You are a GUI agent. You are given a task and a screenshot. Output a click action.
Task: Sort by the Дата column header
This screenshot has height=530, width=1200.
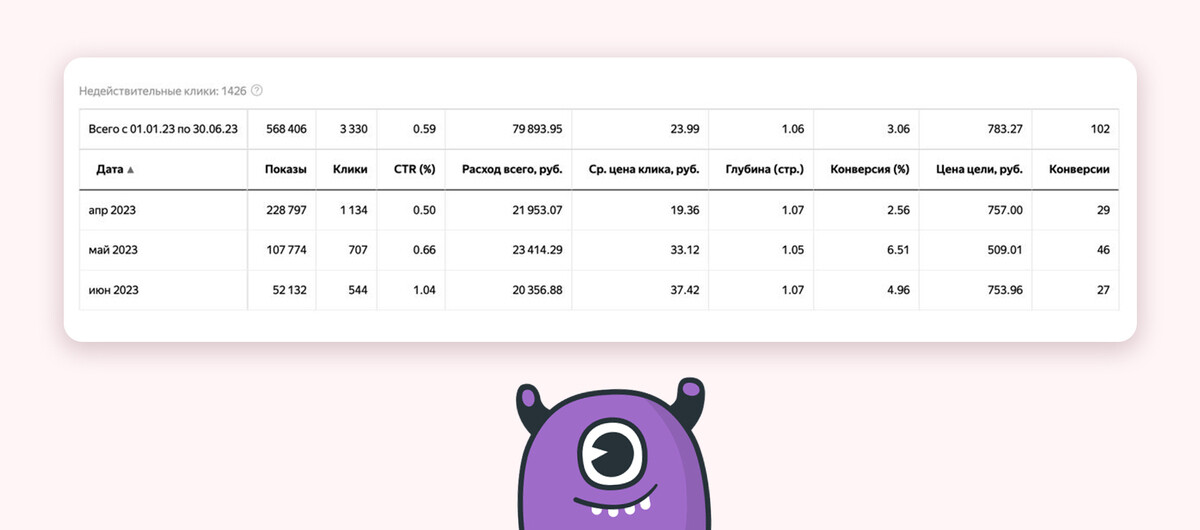click(115, 169)
